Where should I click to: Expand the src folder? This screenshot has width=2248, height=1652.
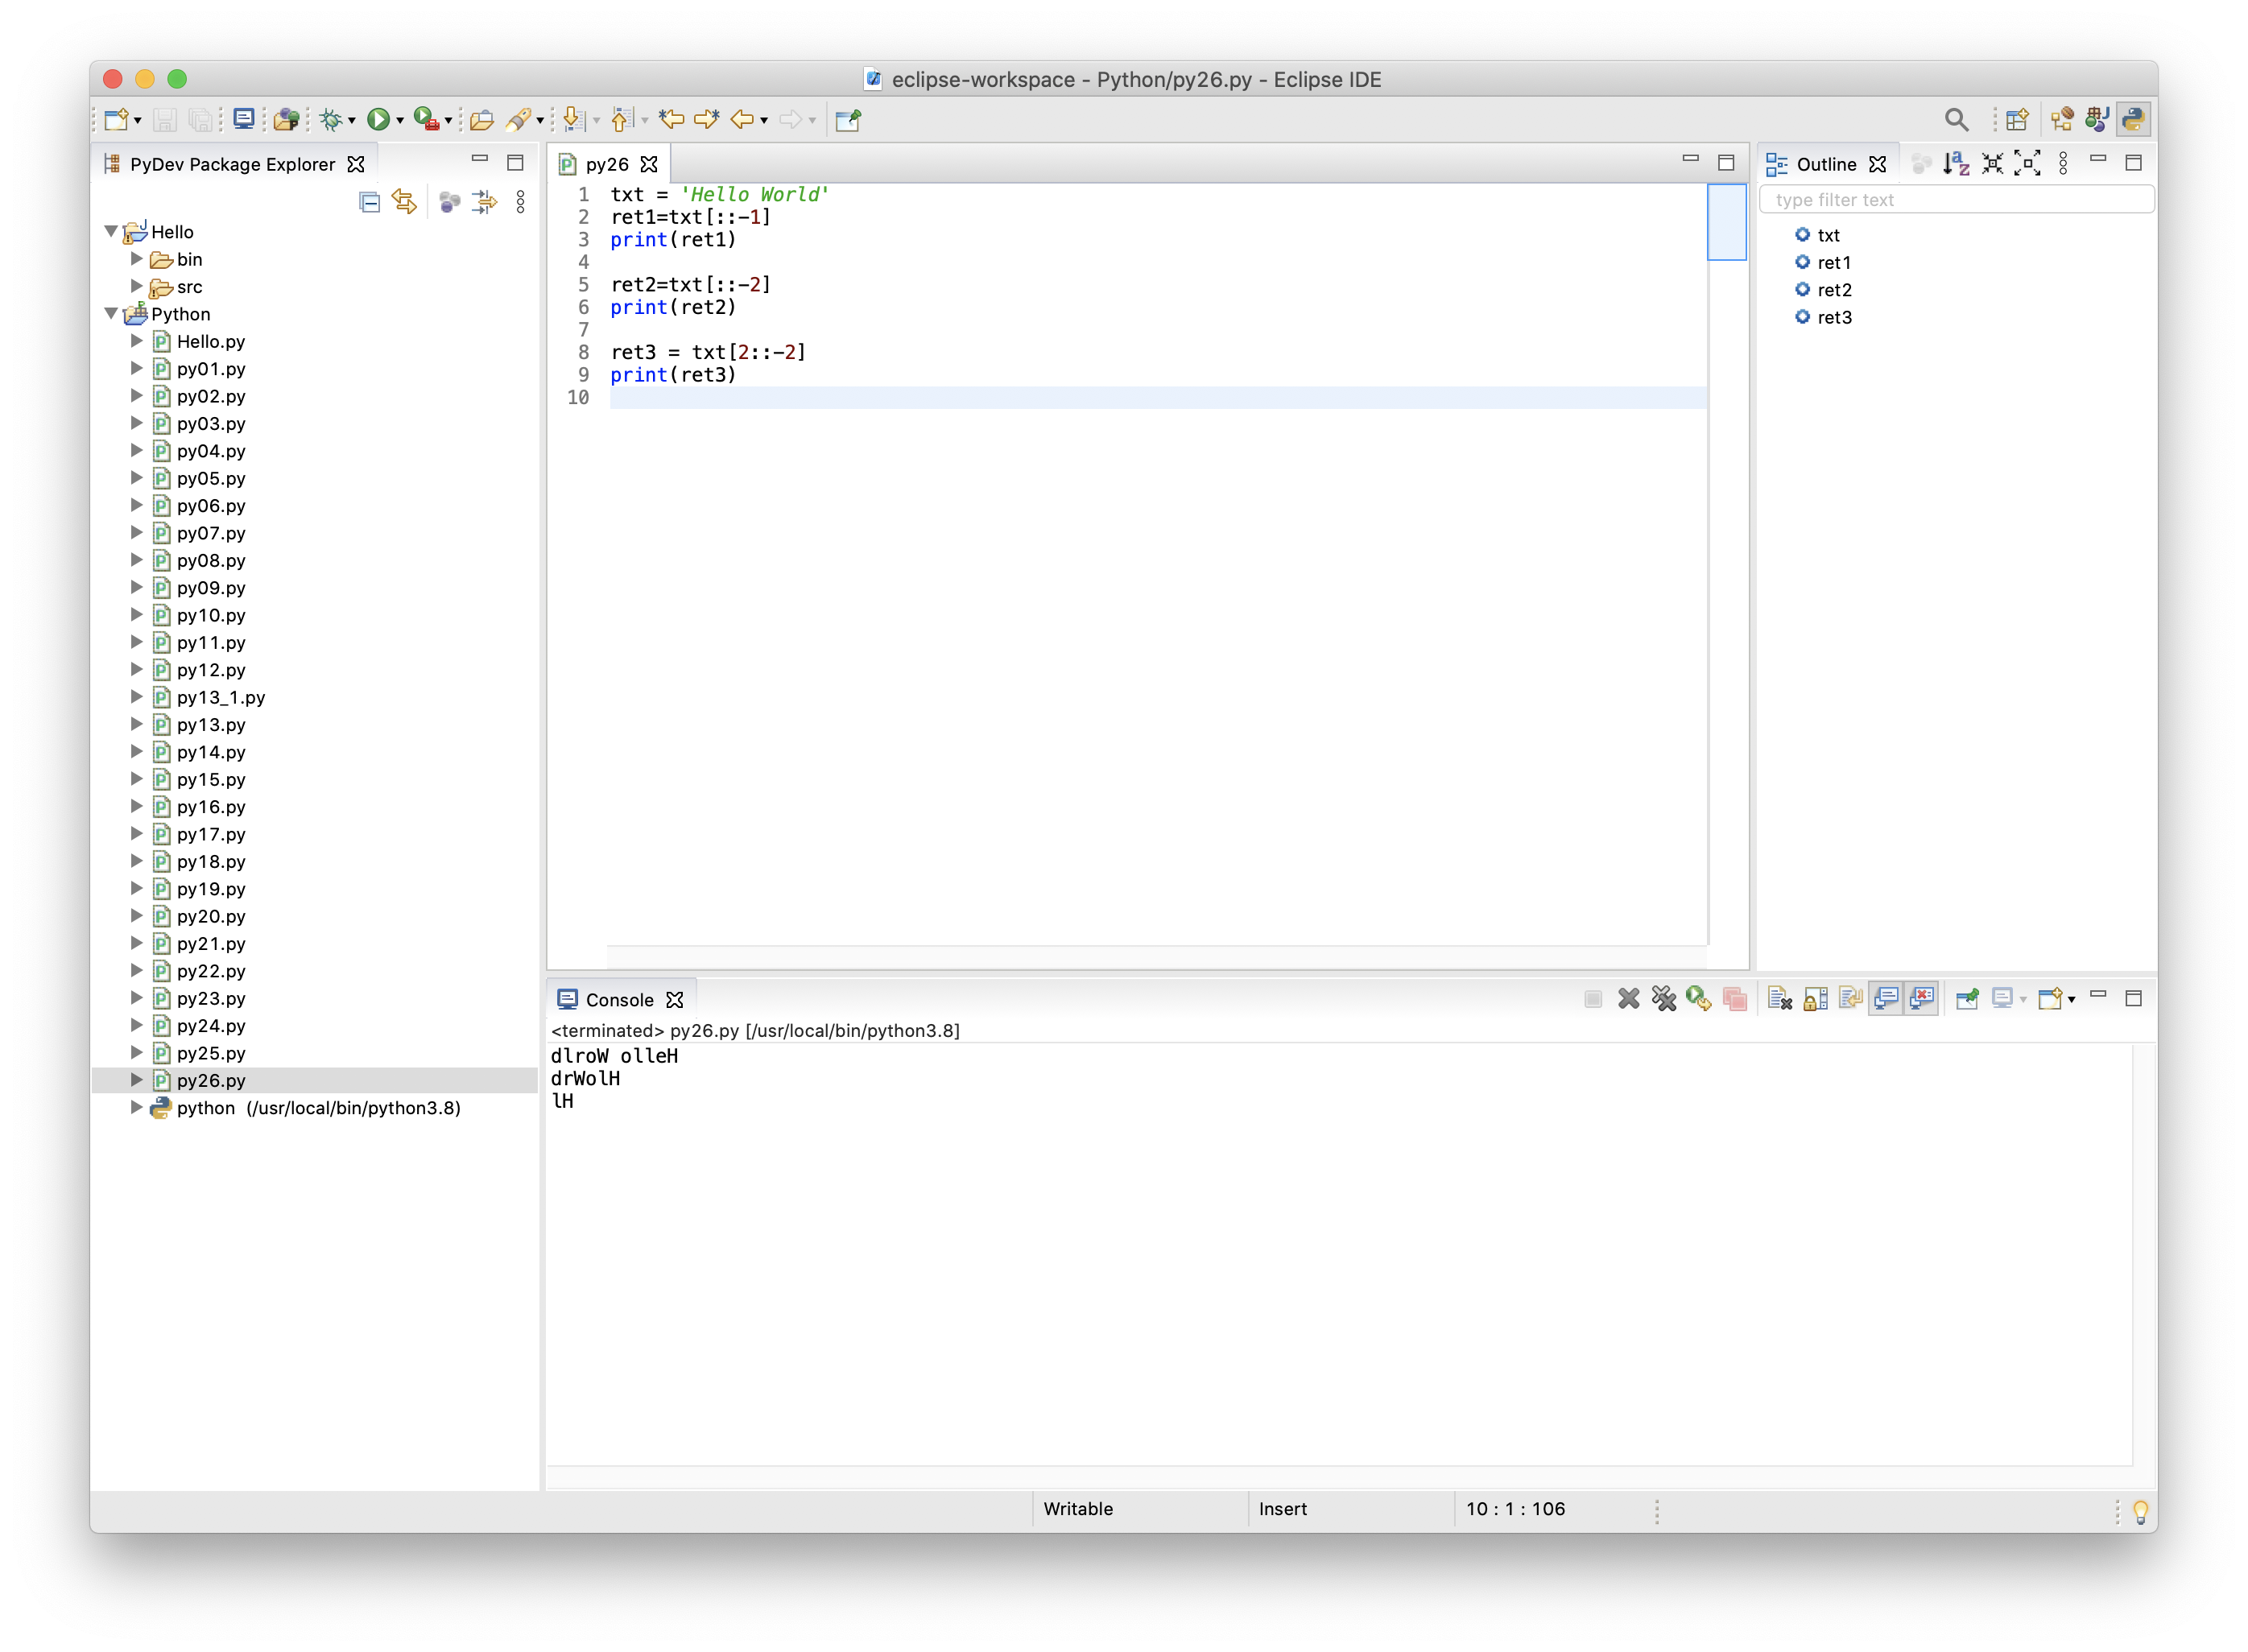(137, 286)
